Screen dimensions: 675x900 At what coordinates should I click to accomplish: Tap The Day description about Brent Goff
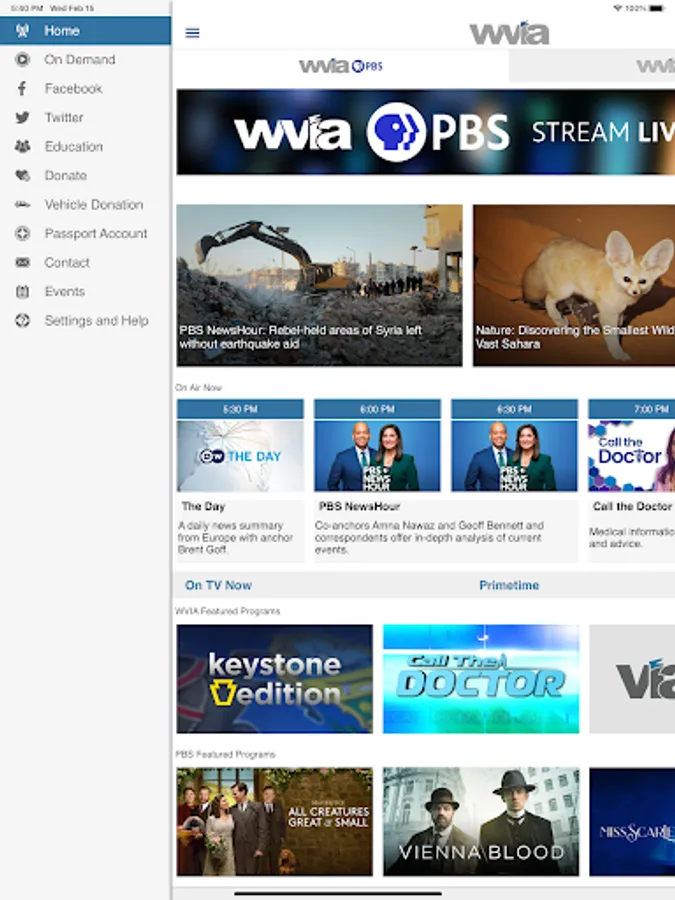click(x=235, y=537)
